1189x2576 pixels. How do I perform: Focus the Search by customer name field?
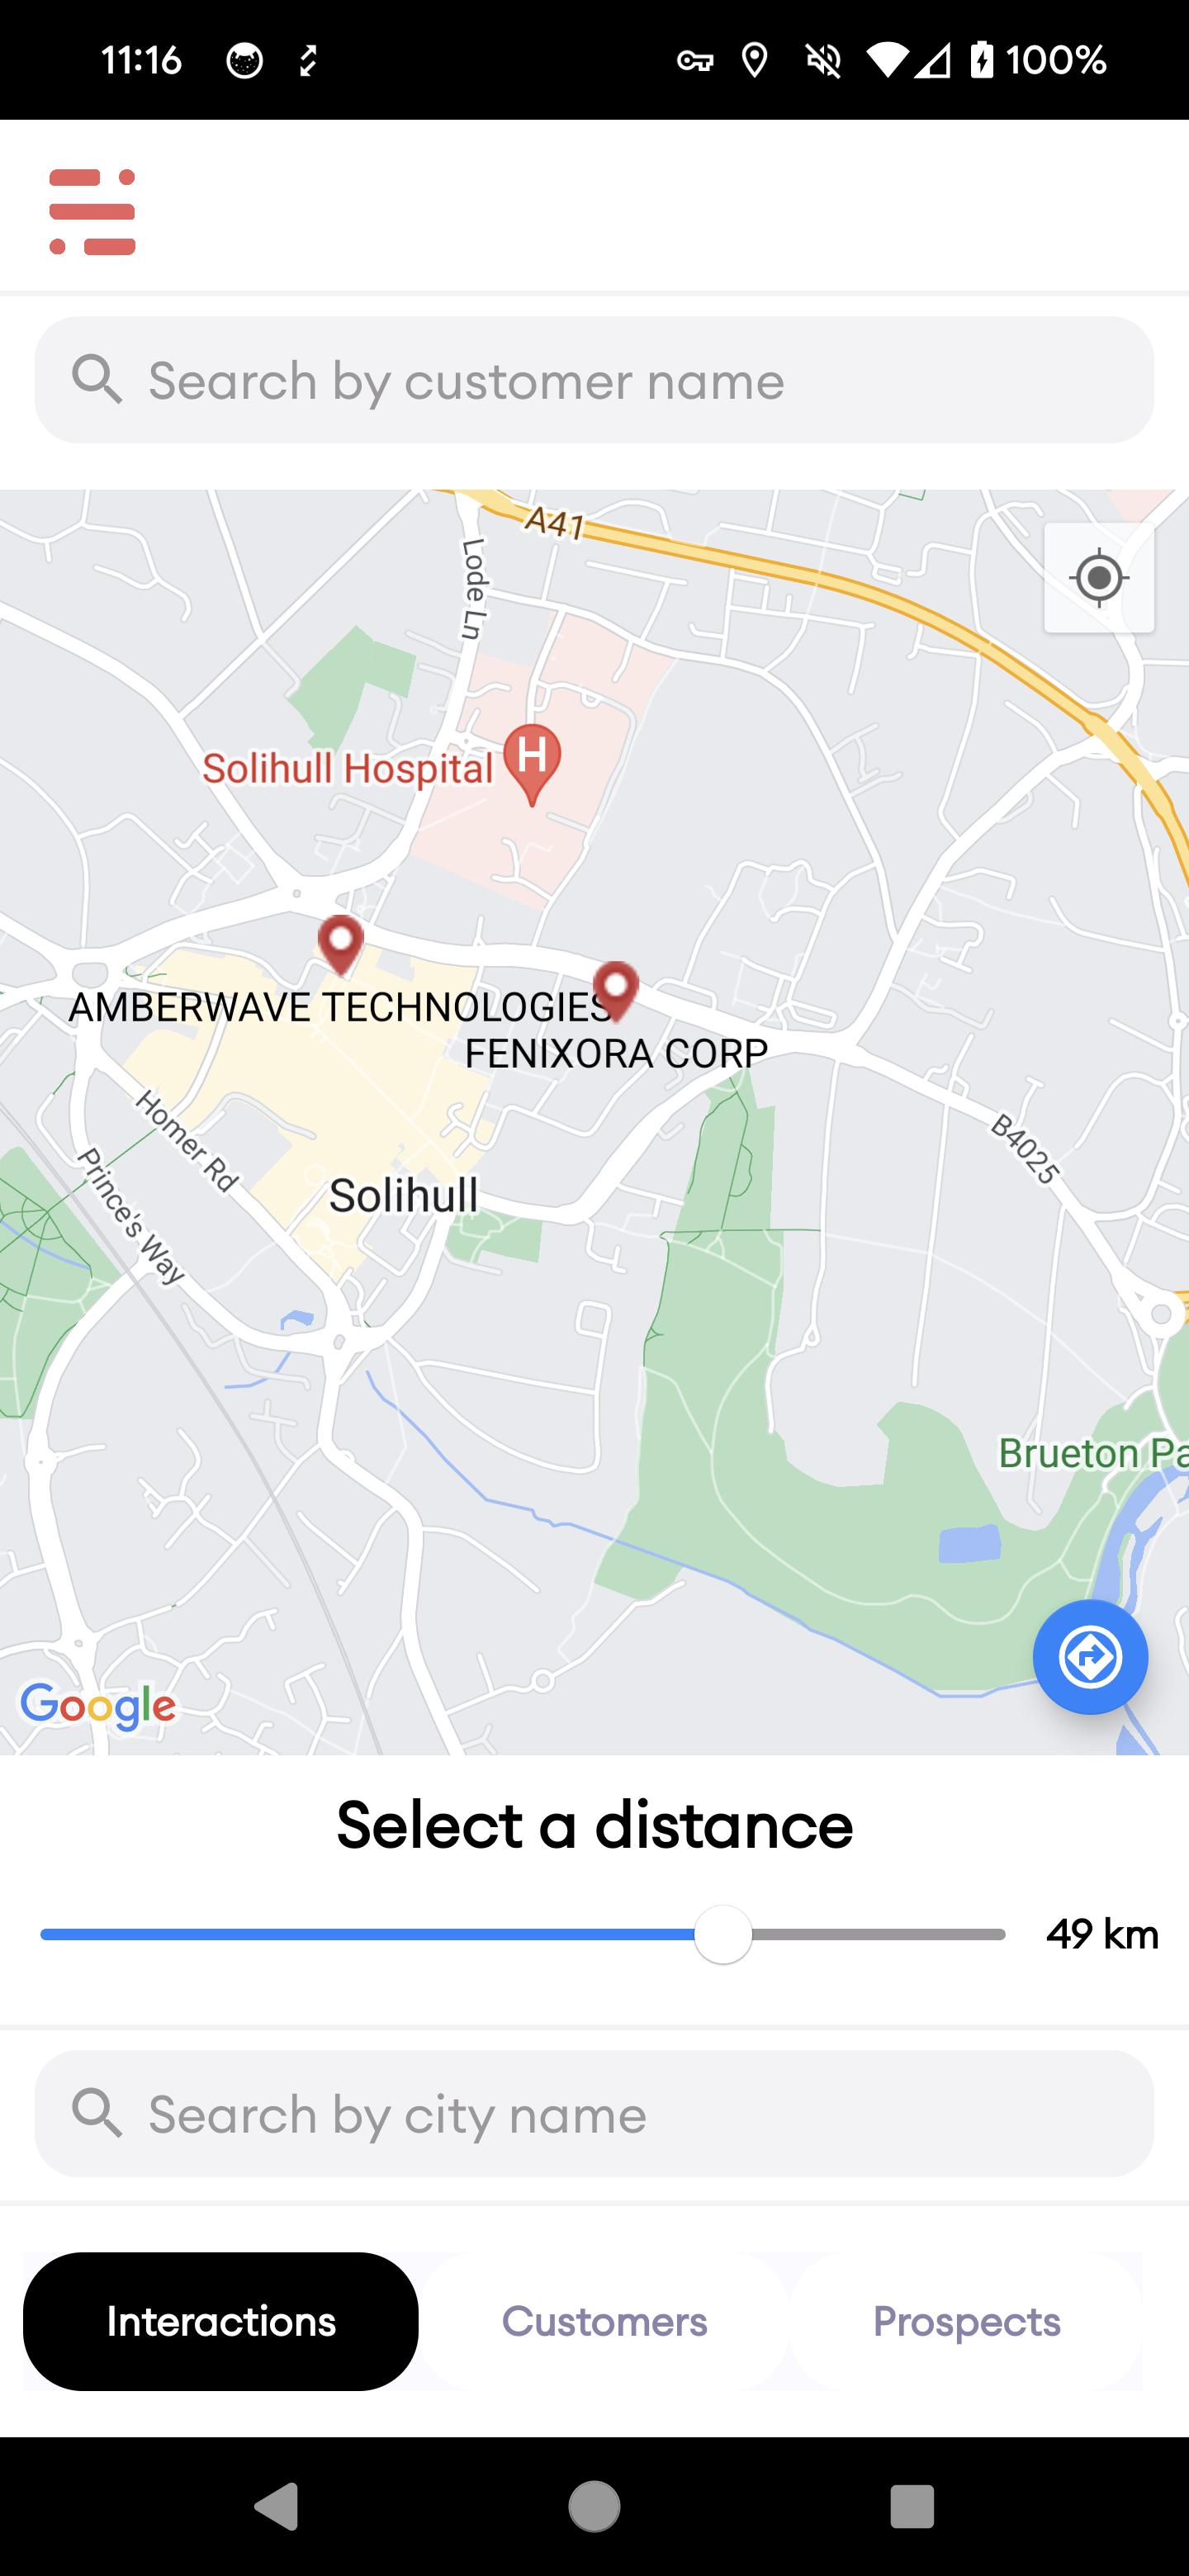click(x=594, y=380)
